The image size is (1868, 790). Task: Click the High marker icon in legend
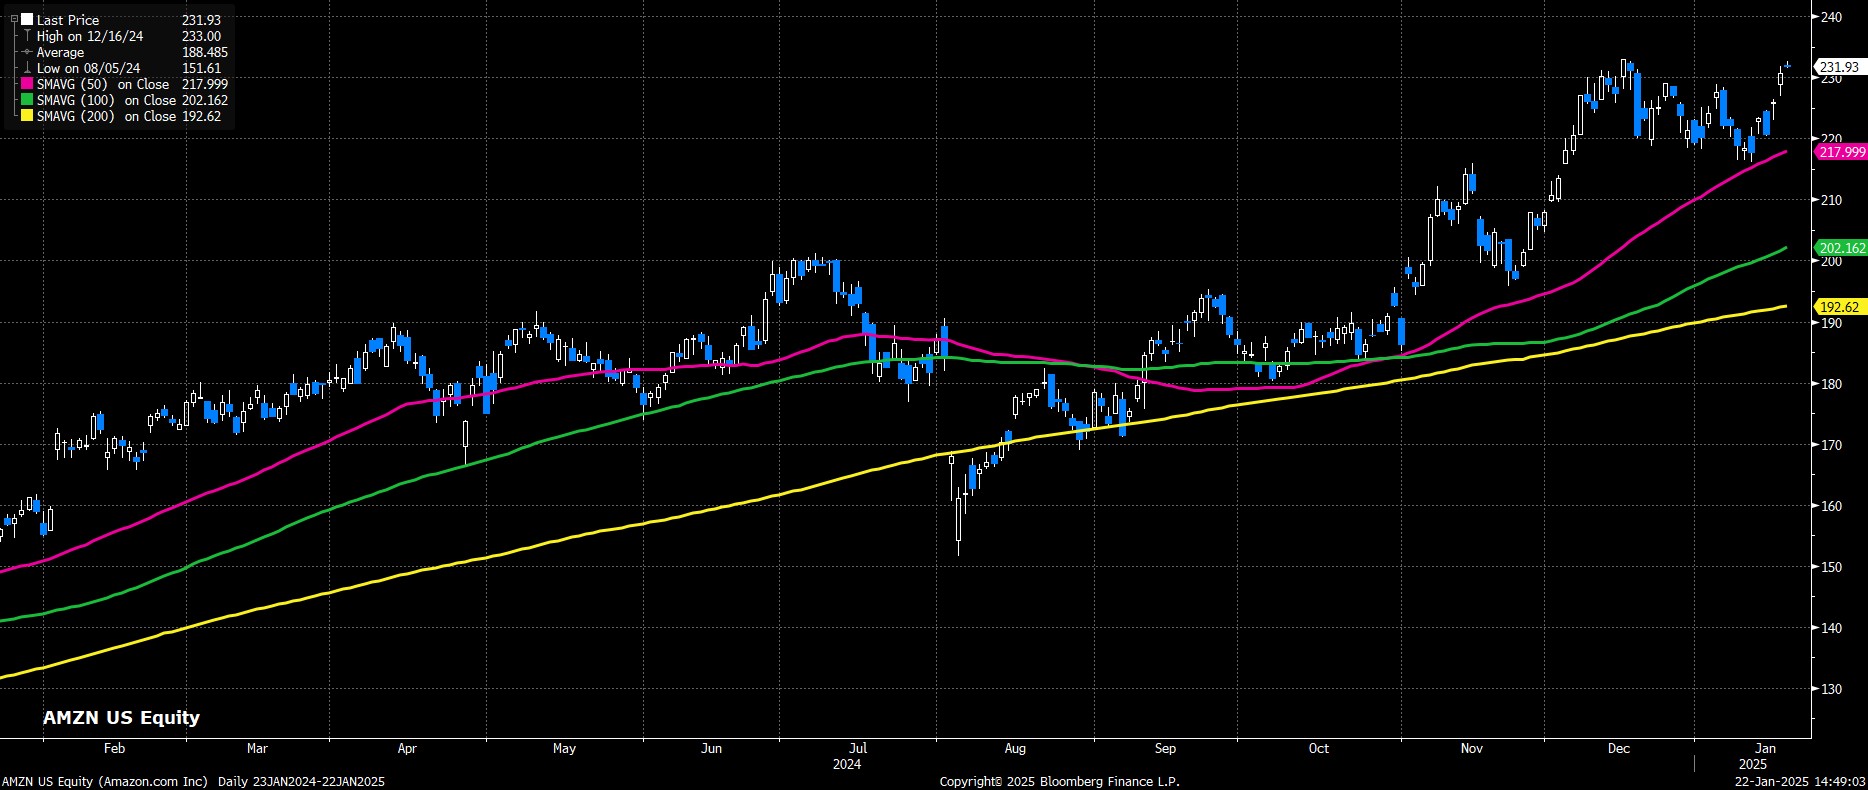pyautogui.click(x=27, y=36)
